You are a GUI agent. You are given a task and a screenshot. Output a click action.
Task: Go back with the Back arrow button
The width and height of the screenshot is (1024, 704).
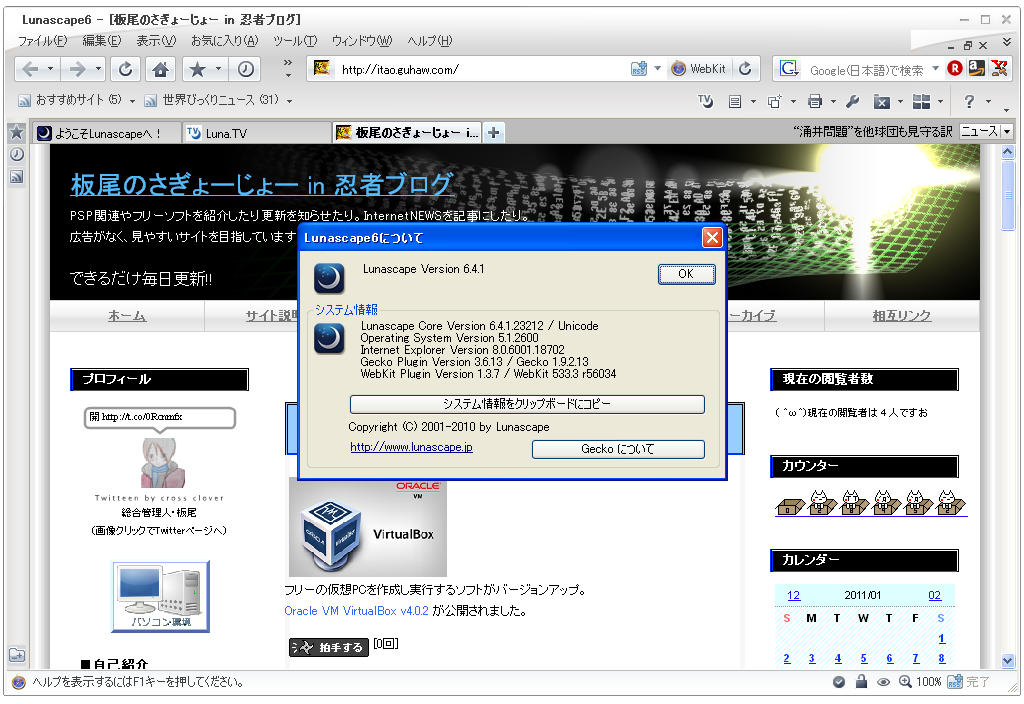(29, 69)
